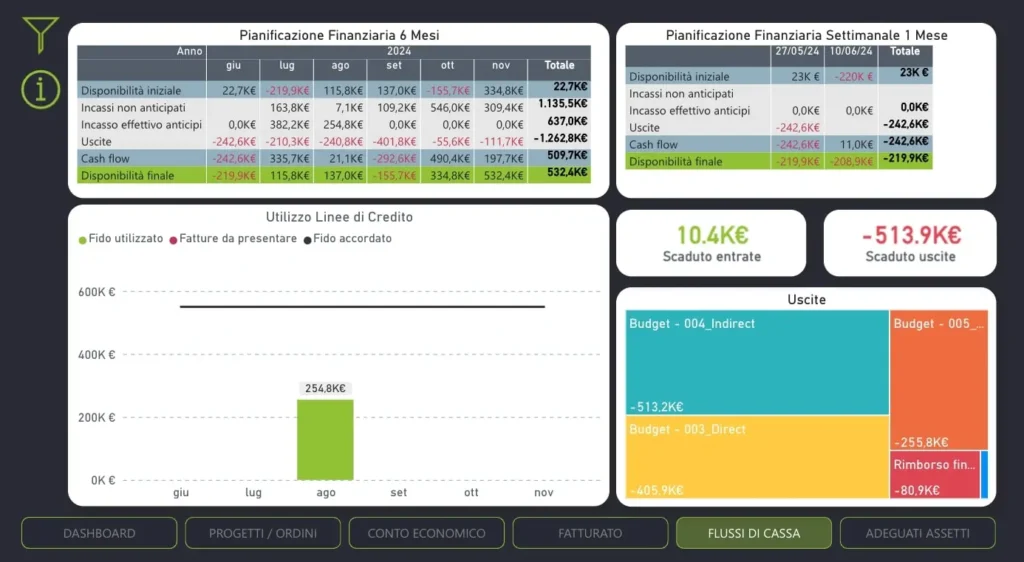Click the 'ago' column header in 6 Mesi table
The width and height of the screenshot is (1024, 562).
(340, 65)
